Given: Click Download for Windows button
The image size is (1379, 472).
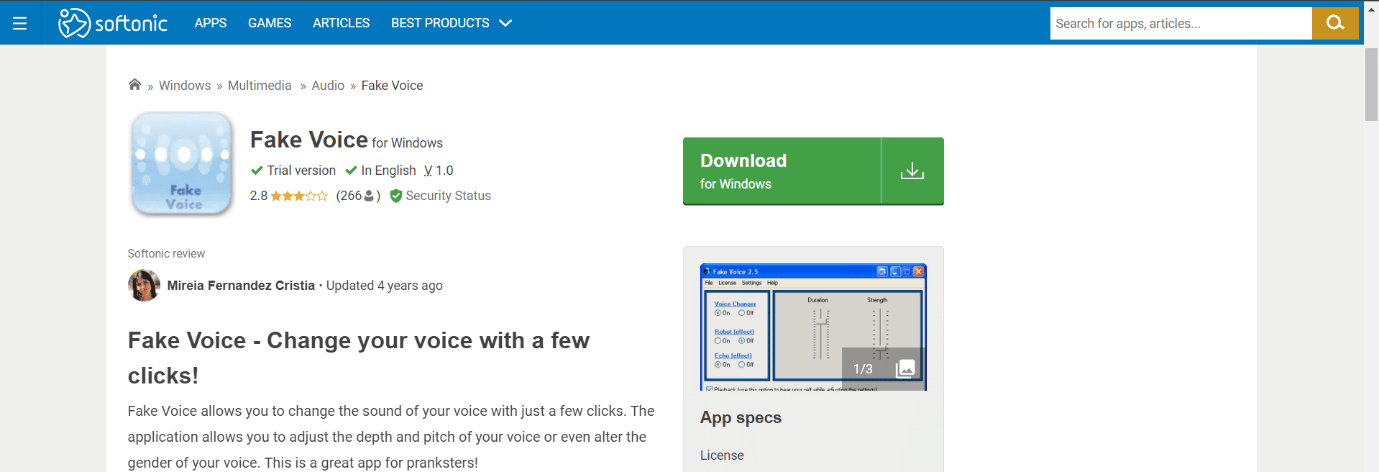Looking at the screenshot, I should [x=813, y=171].
